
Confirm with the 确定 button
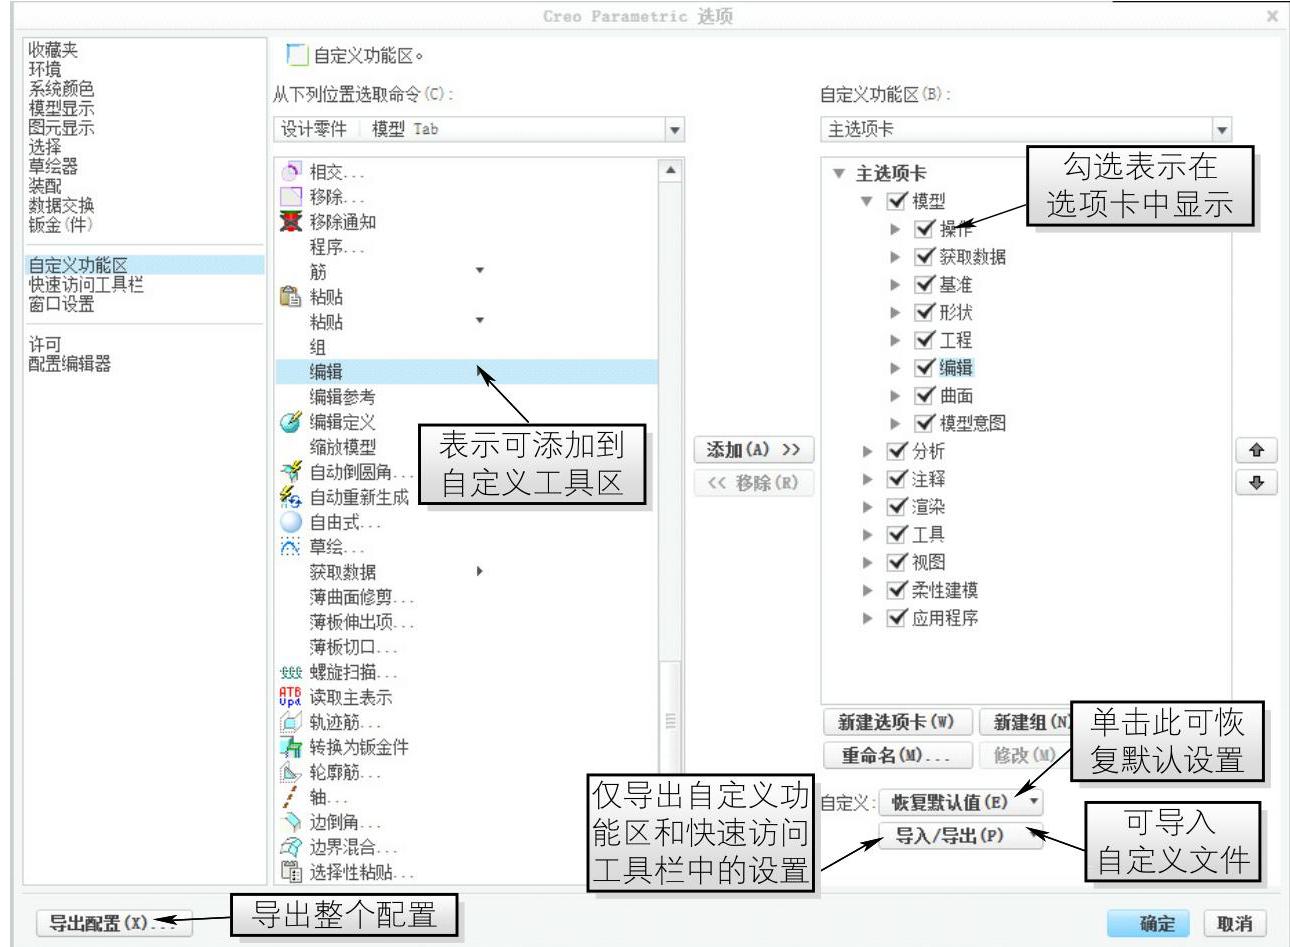coord(1150,924)
